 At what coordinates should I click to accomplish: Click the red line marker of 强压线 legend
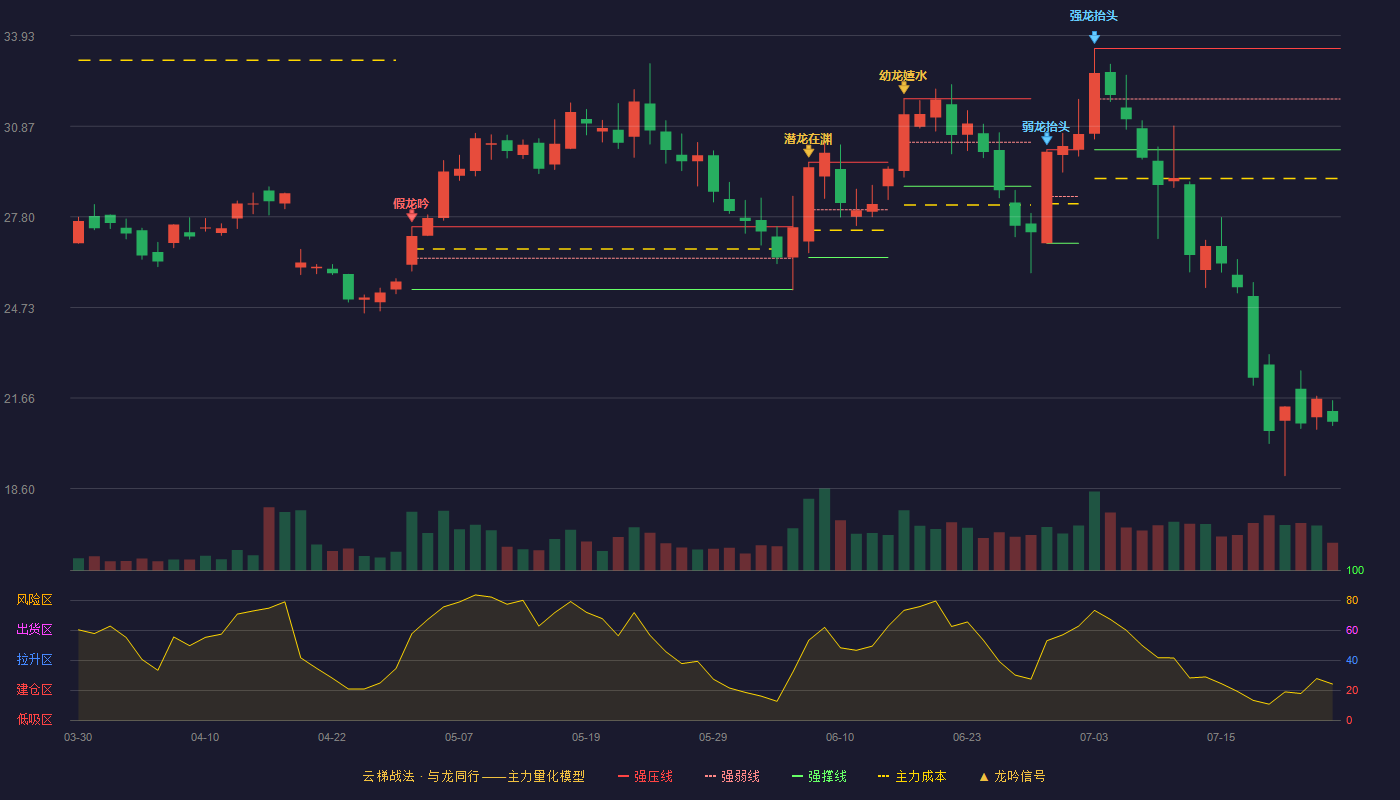[623, 776]
